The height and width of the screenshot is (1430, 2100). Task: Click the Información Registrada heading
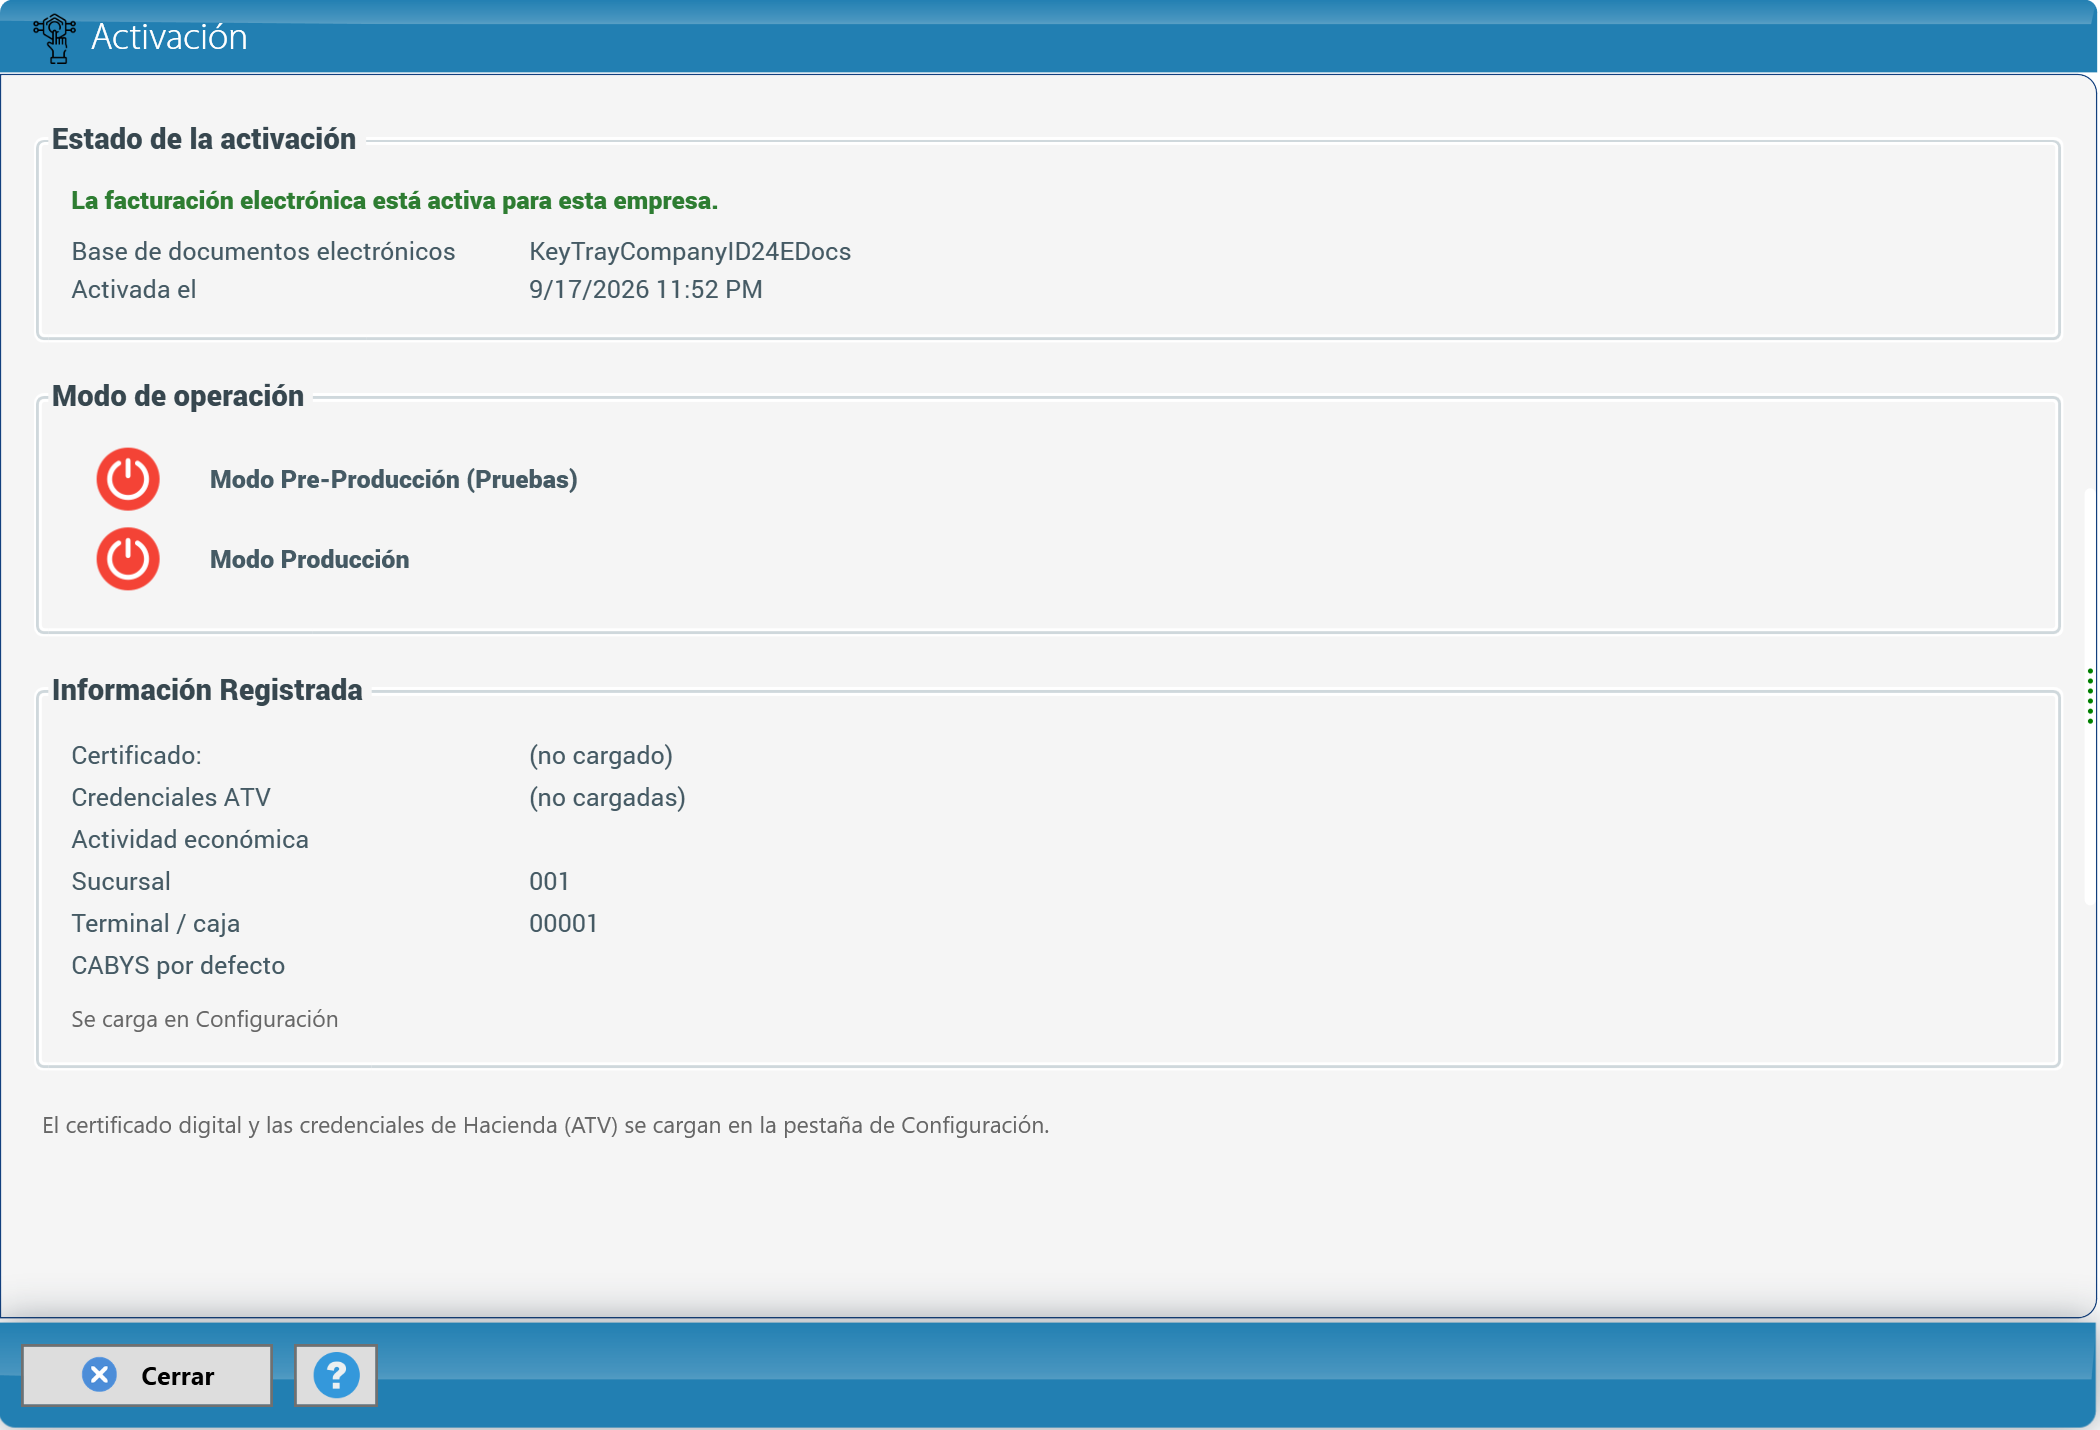point(207,690)
